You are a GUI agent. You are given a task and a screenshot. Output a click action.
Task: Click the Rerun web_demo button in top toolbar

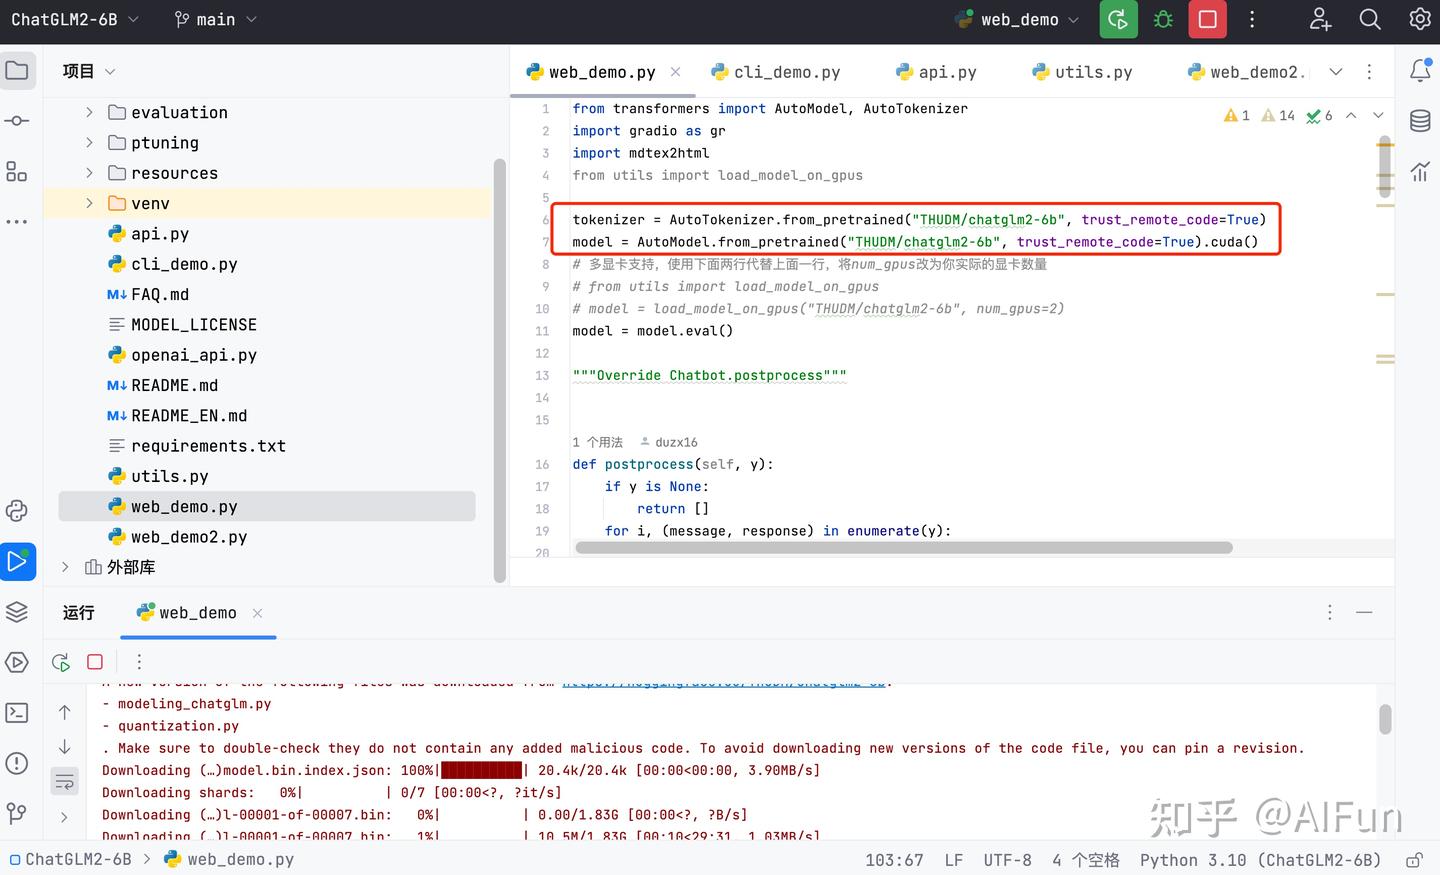coord(1118,20)
